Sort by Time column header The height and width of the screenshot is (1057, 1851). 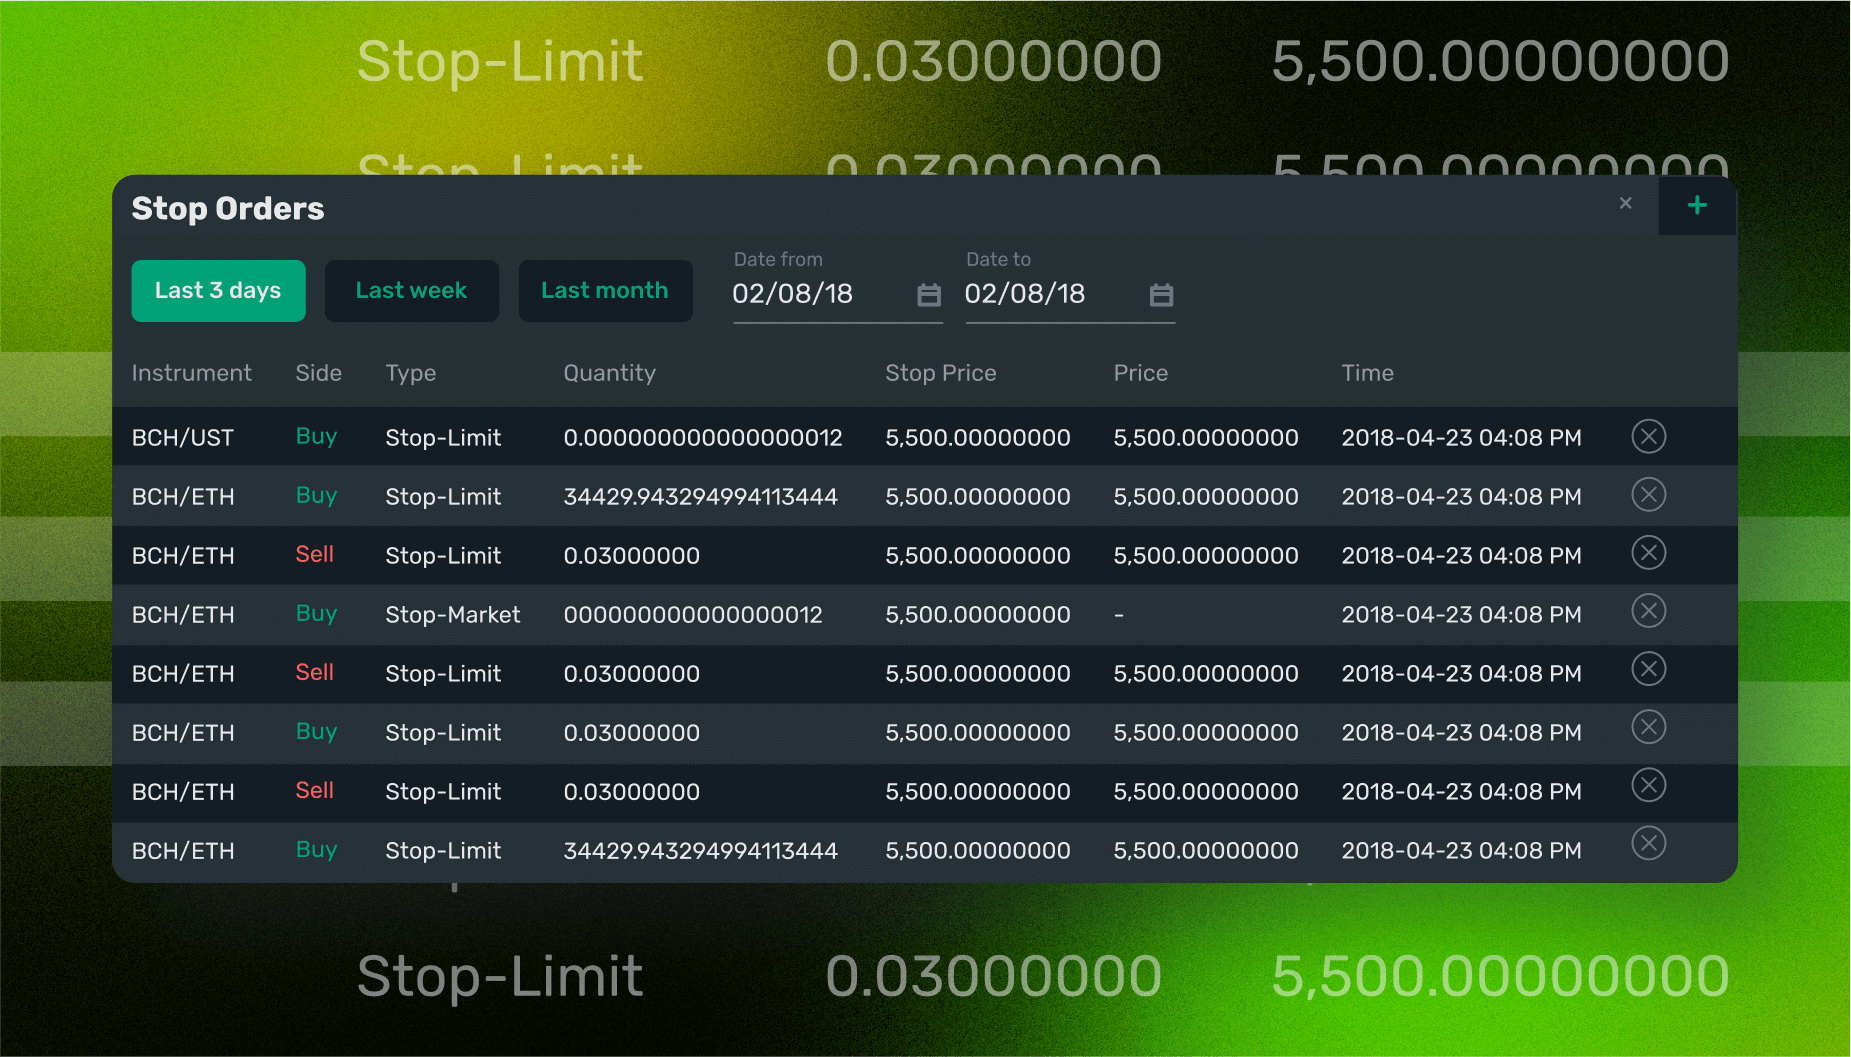(x=1367, y=373)
